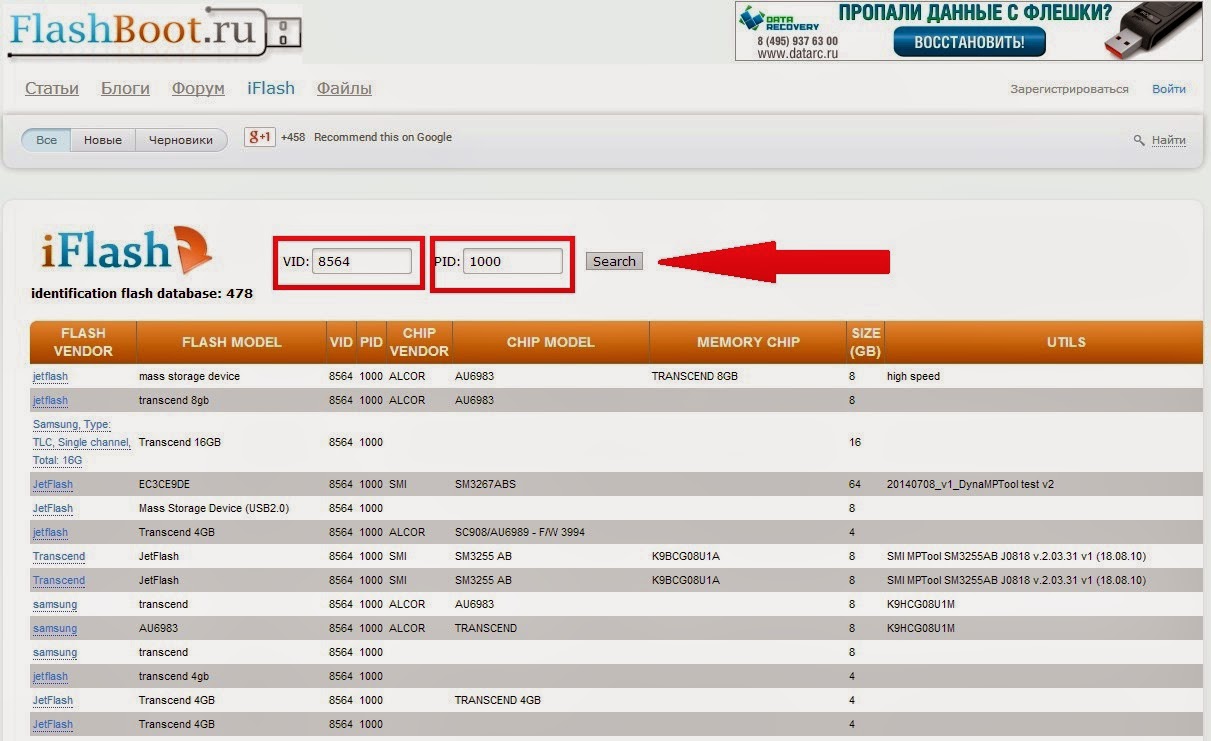Open the Форум menu
This screenshot has width=1211, height=741.
pos(198,88)
